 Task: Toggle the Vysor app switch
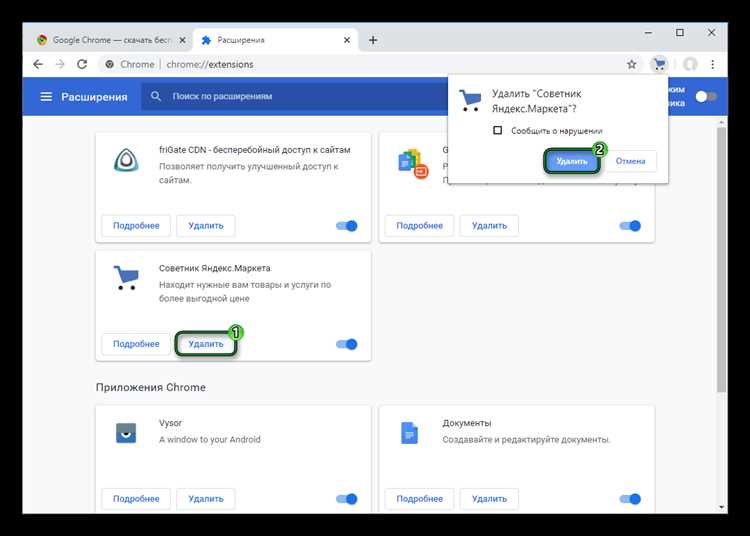347,498
